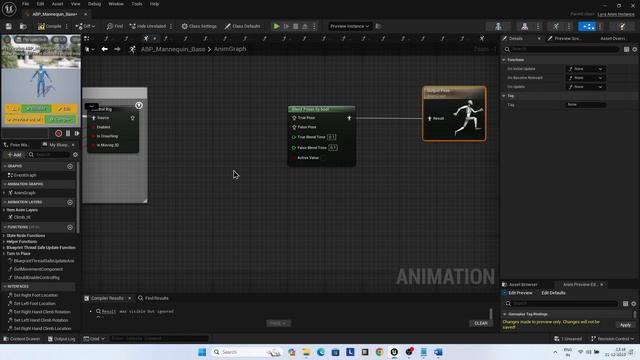Click the My Blueprint search field

[49, 155]
